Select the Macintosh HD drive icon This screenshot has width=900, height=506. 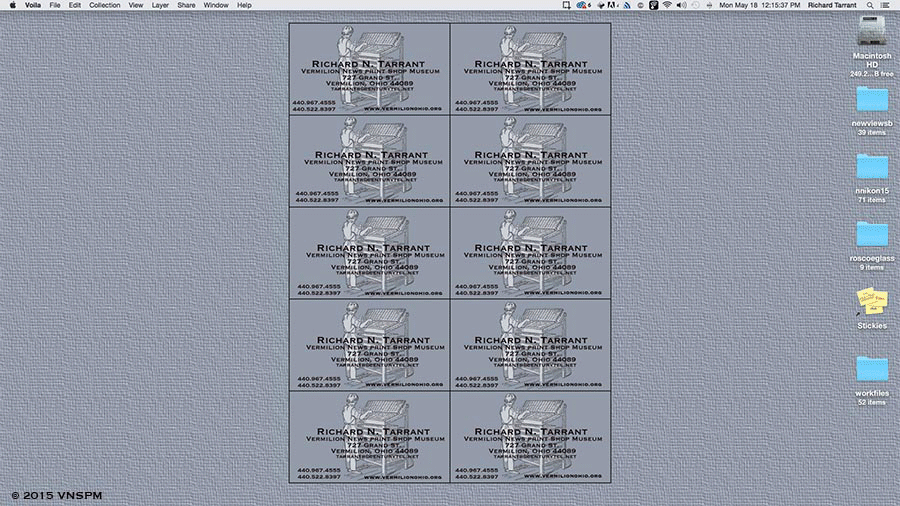tap(871, 32)
